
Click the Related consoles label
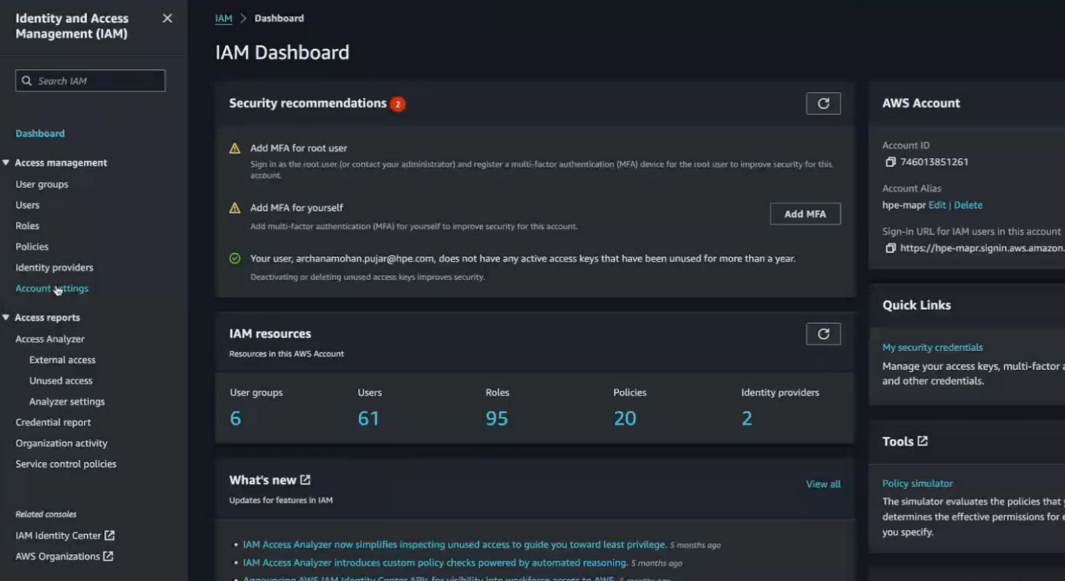(46, 514)
